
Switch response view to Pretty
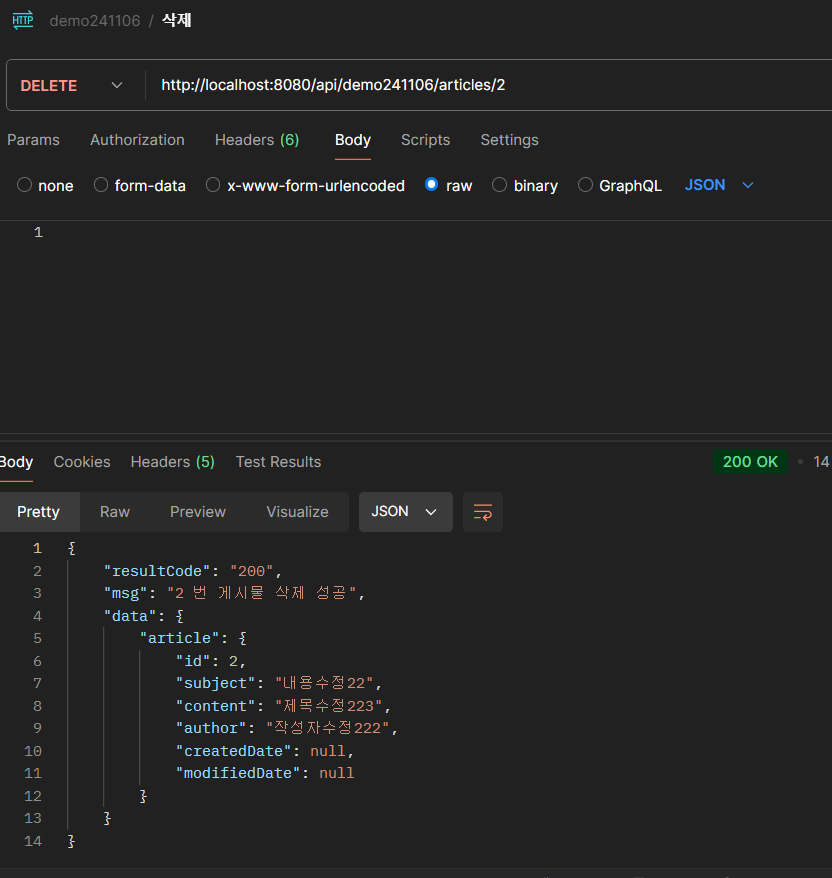[38, 512]
